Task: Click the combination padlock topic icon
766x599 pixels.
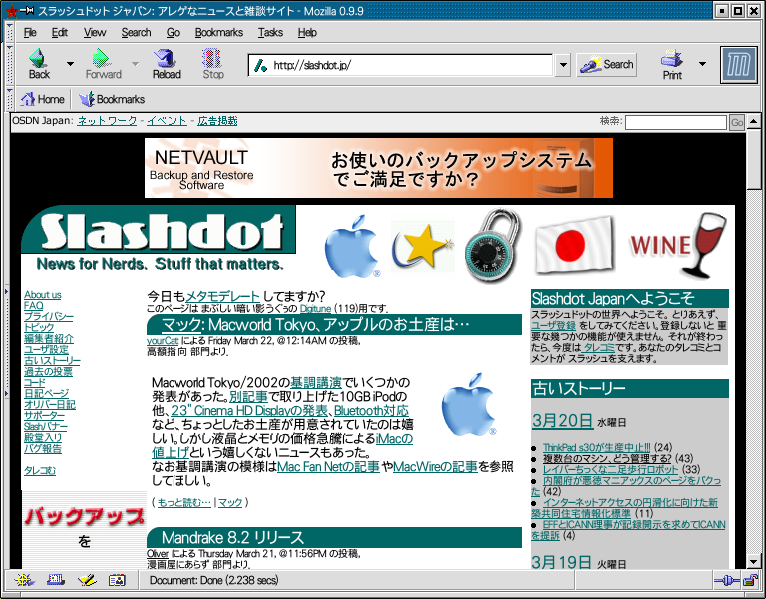Action: pos(493,246)
